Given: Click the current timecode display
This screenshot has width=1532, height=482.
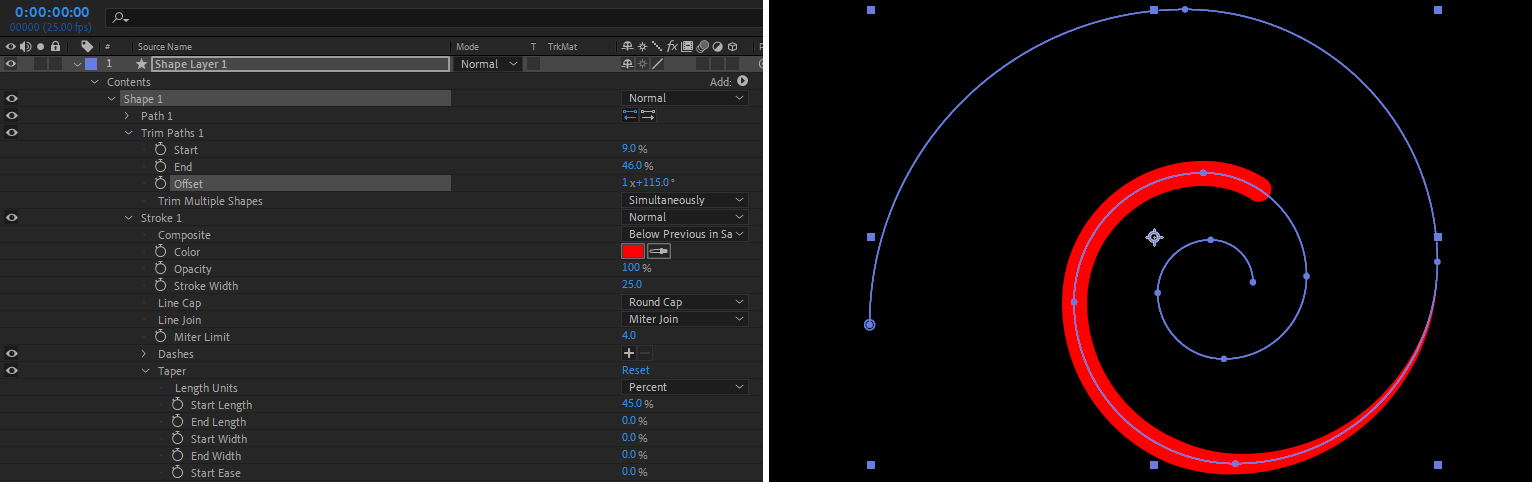Looking at the screenshot, I should coord(51,12).
